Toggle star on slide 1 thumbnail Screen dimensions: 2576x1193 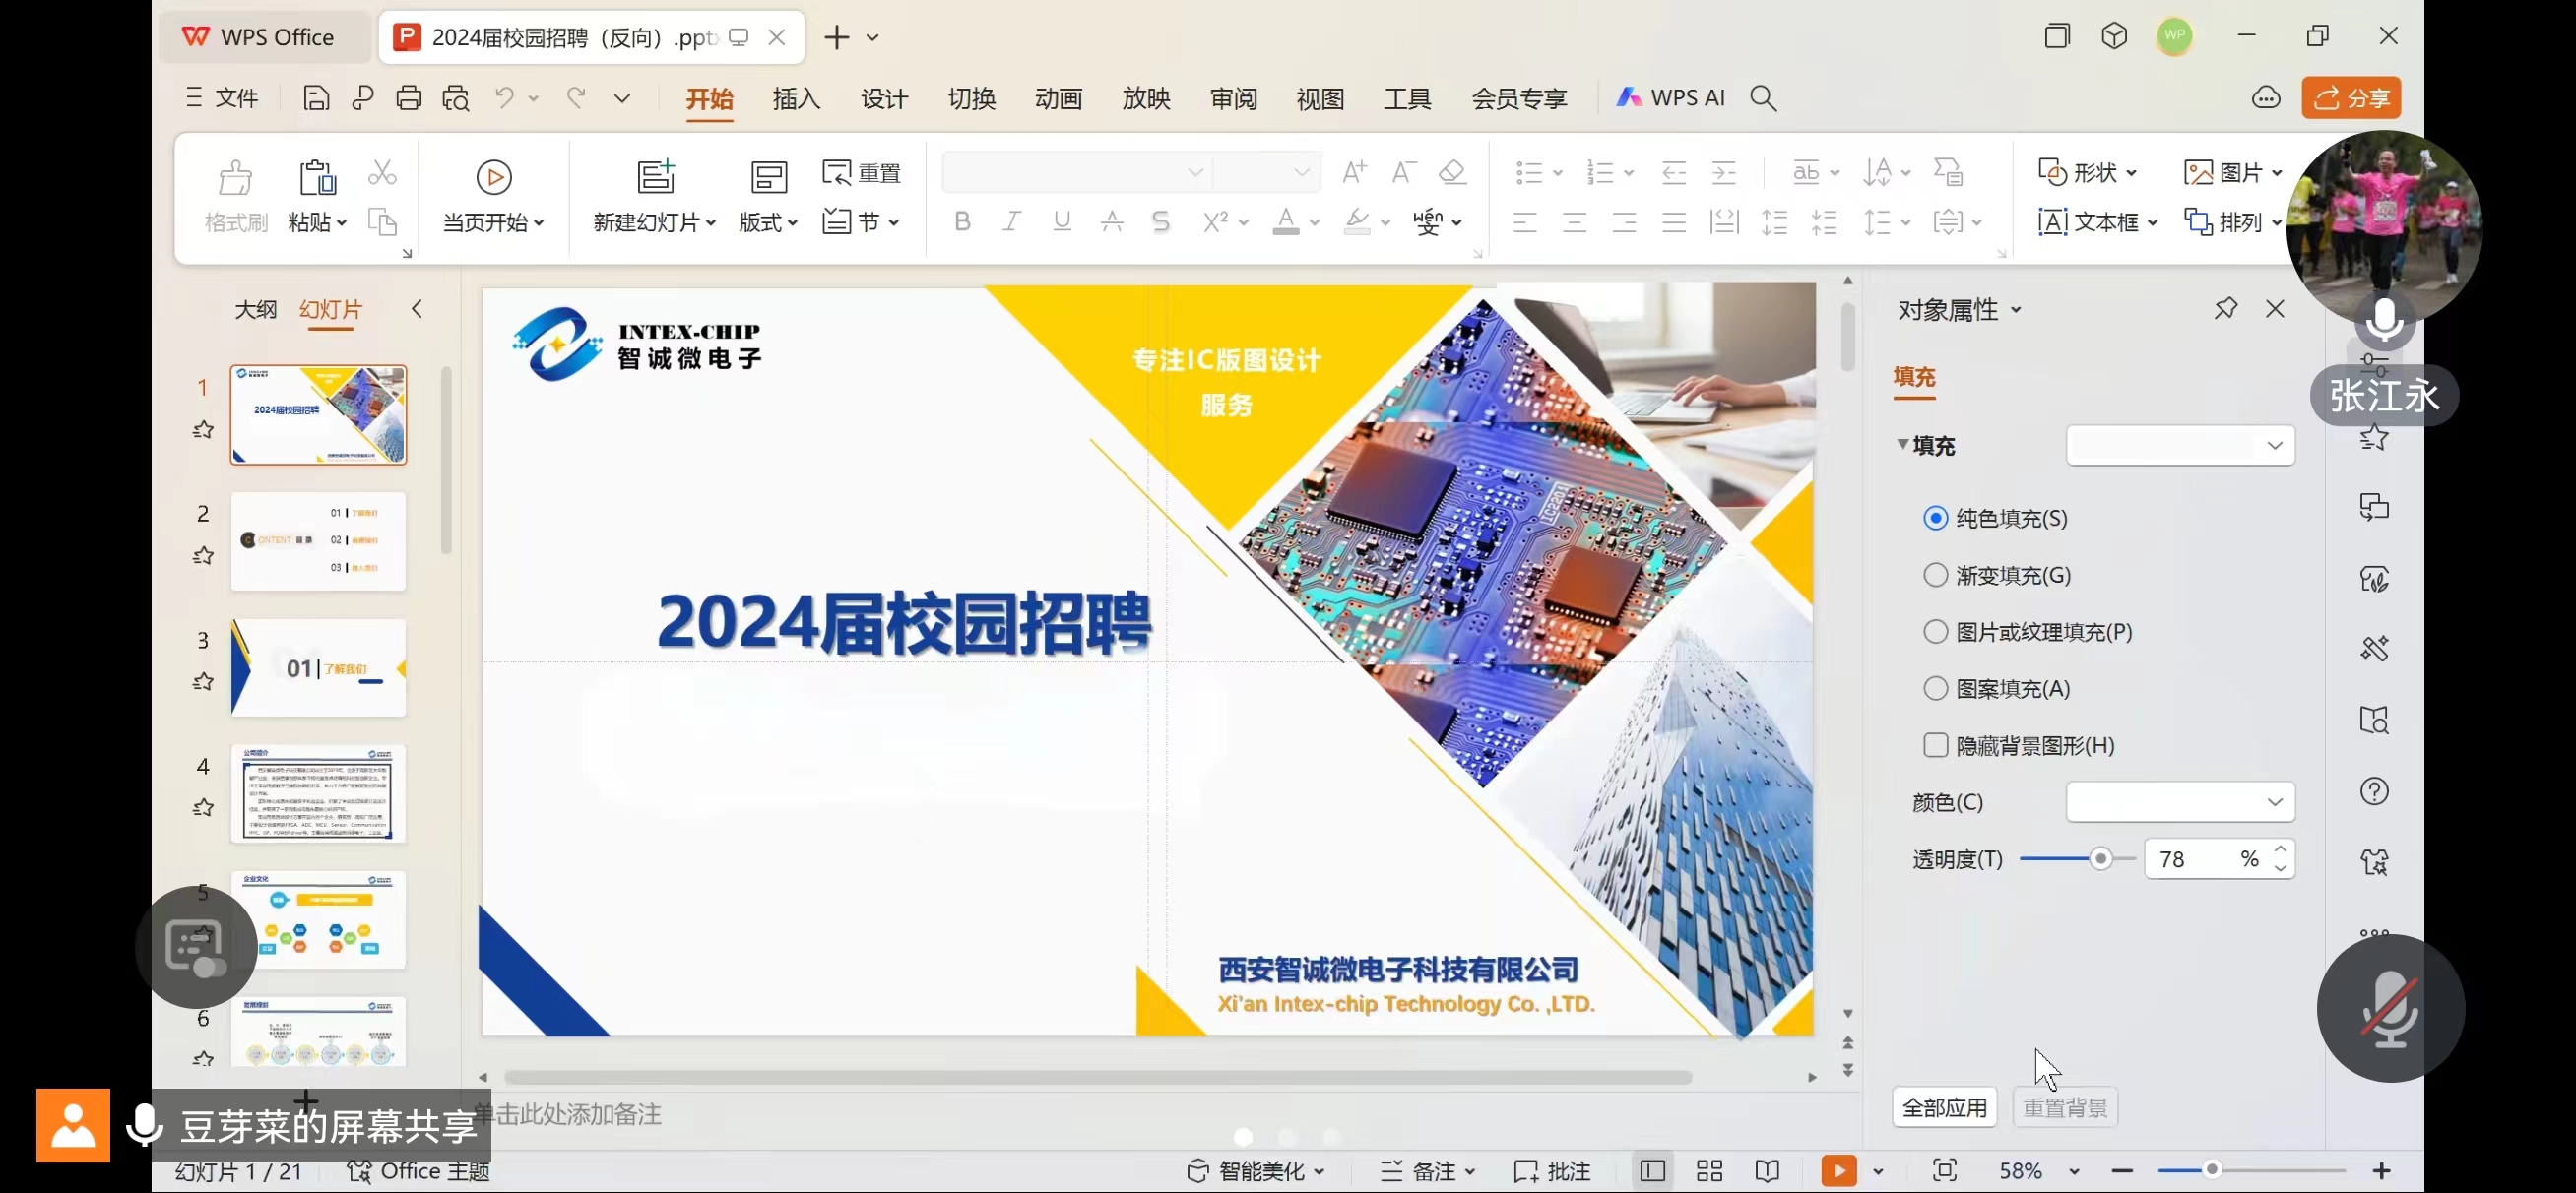coord(203,430)
